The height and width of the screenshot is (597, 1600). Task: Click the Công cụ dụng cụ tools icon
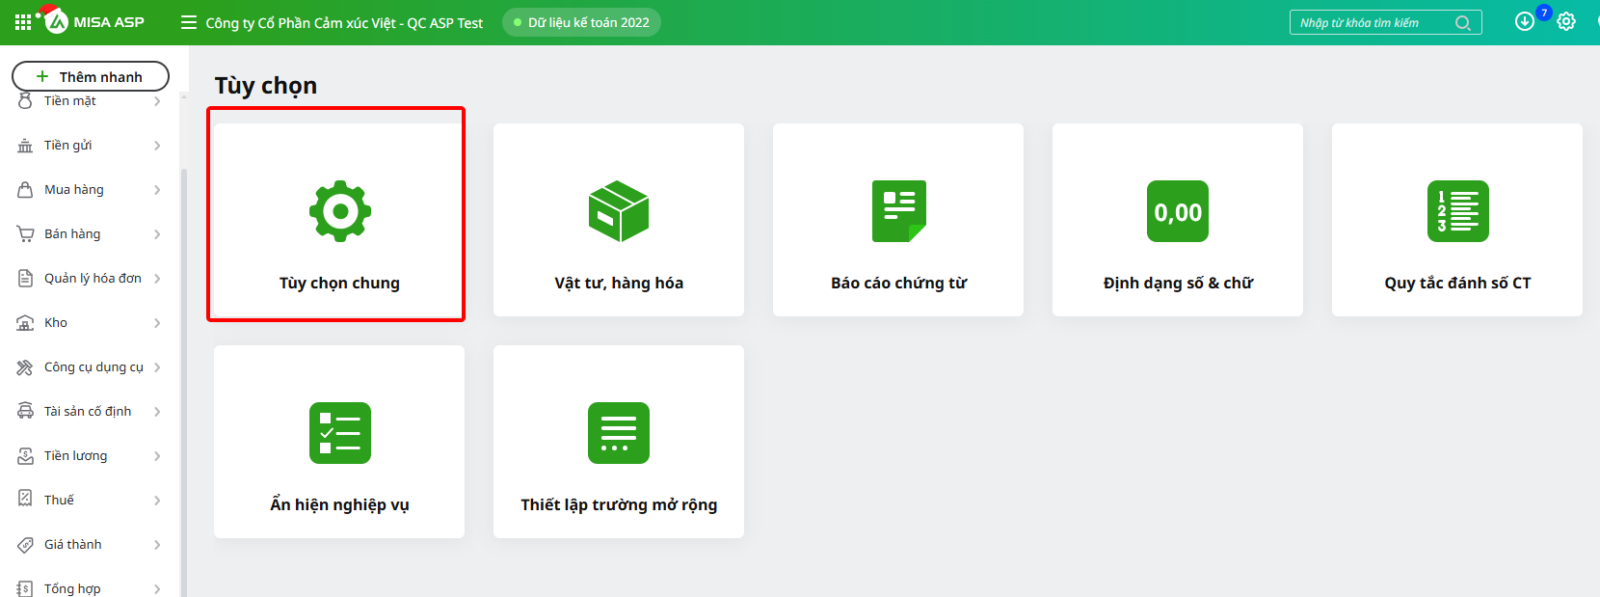[x=25, y=367]
